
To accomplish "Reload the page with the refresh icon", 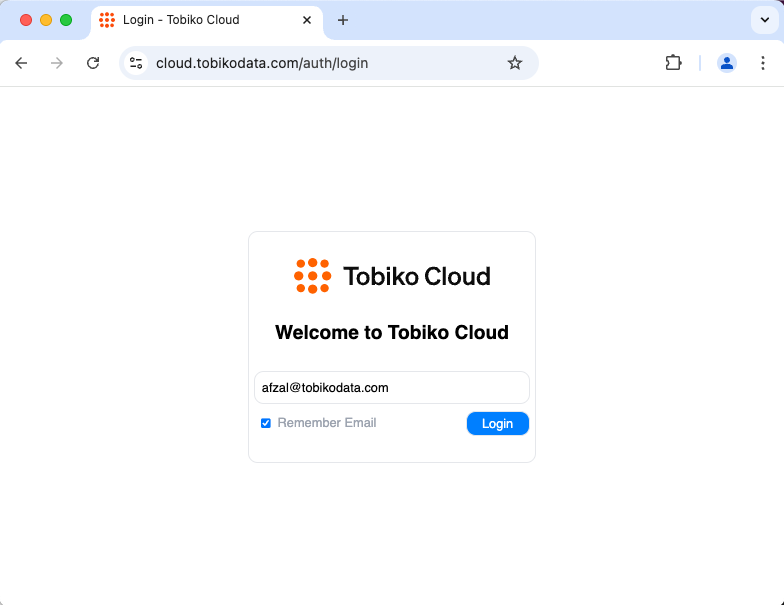I will [x=93, y=63].
